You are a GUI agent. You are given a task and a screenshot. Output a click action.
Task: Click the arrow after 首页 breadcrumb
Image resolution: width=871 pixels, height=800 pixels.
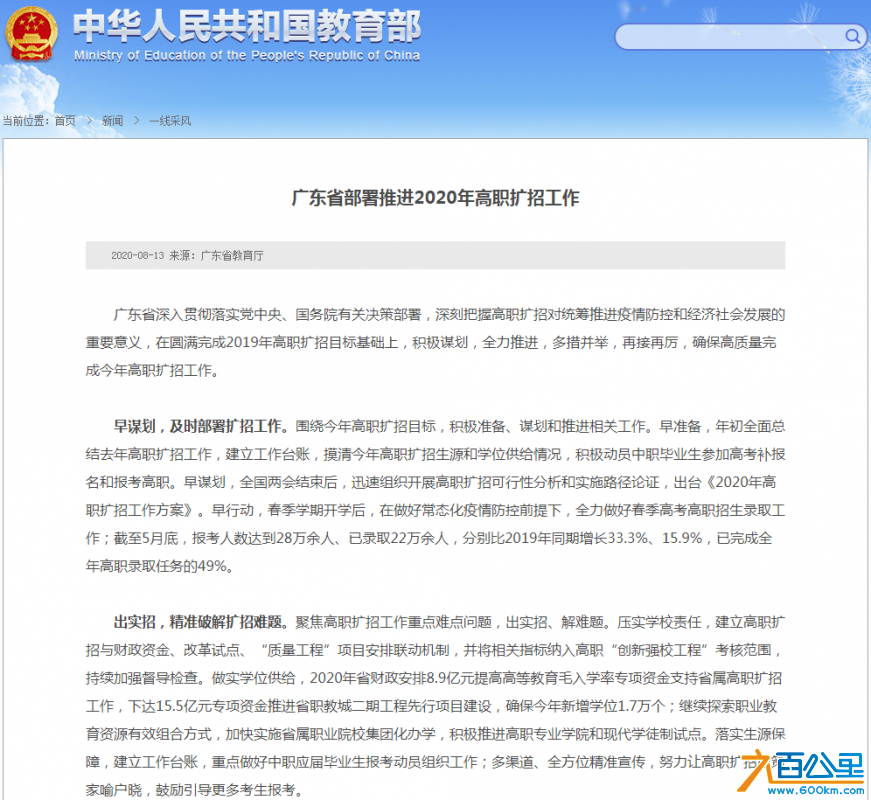[x=89, y=121]
